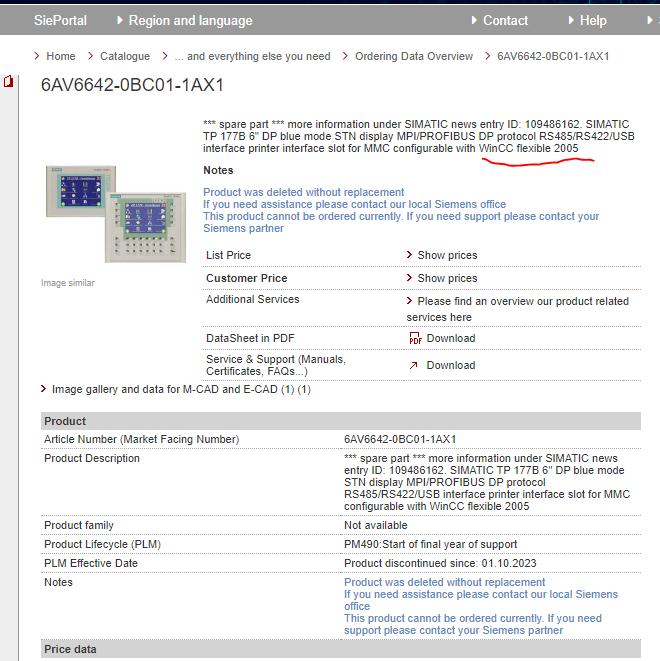The image size is (660, 661).
Task: Open product related services overview link
Action: (x=518, y=309)
